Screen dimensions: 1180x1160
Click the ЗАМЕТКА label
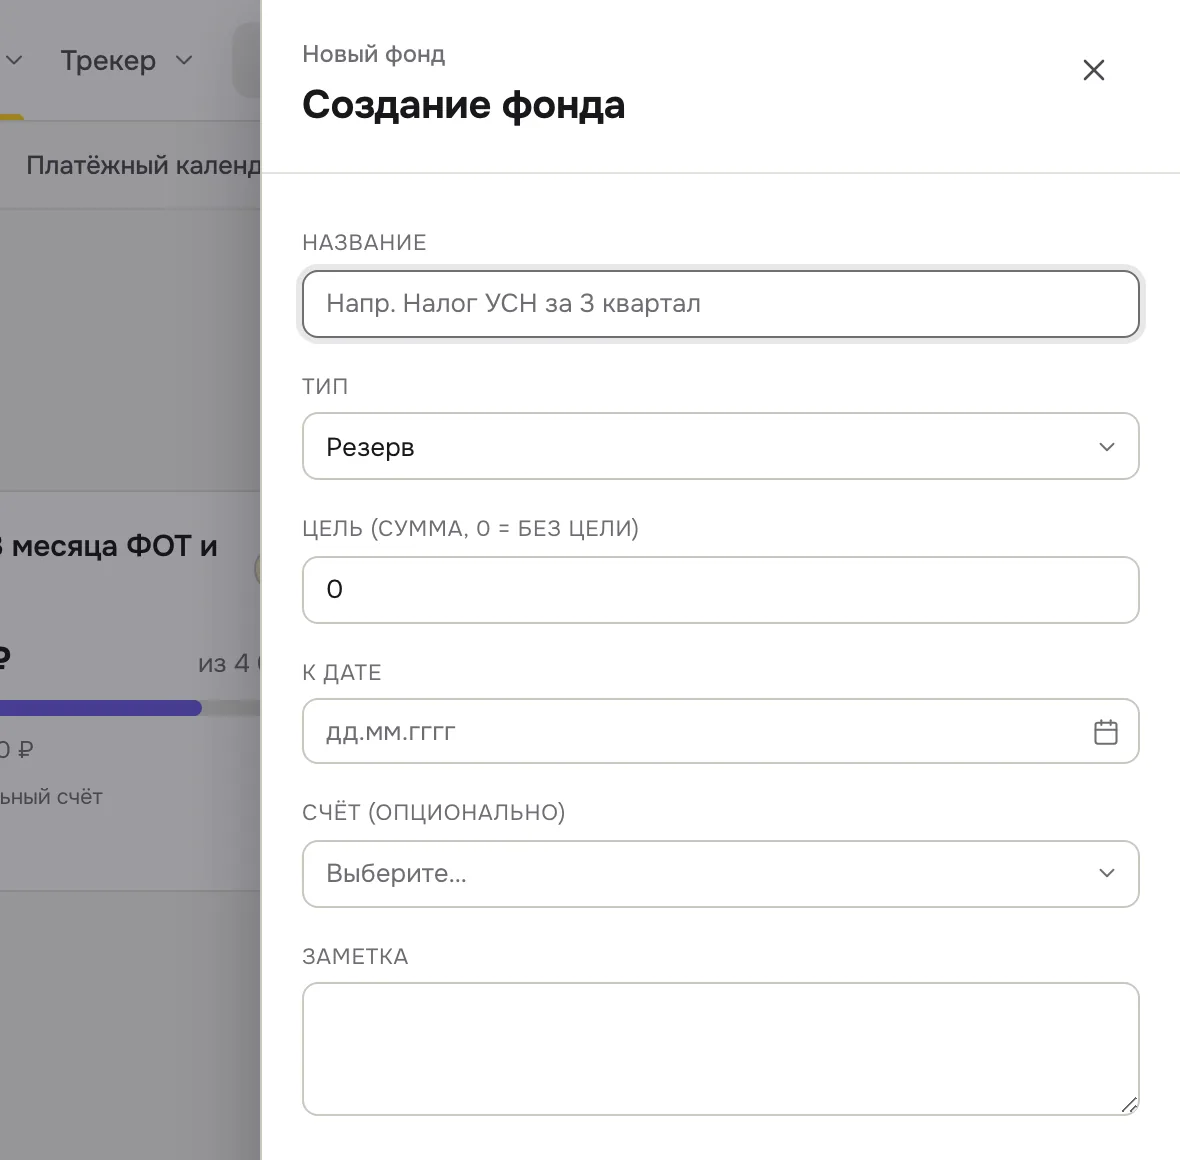(x=355, y=957)
